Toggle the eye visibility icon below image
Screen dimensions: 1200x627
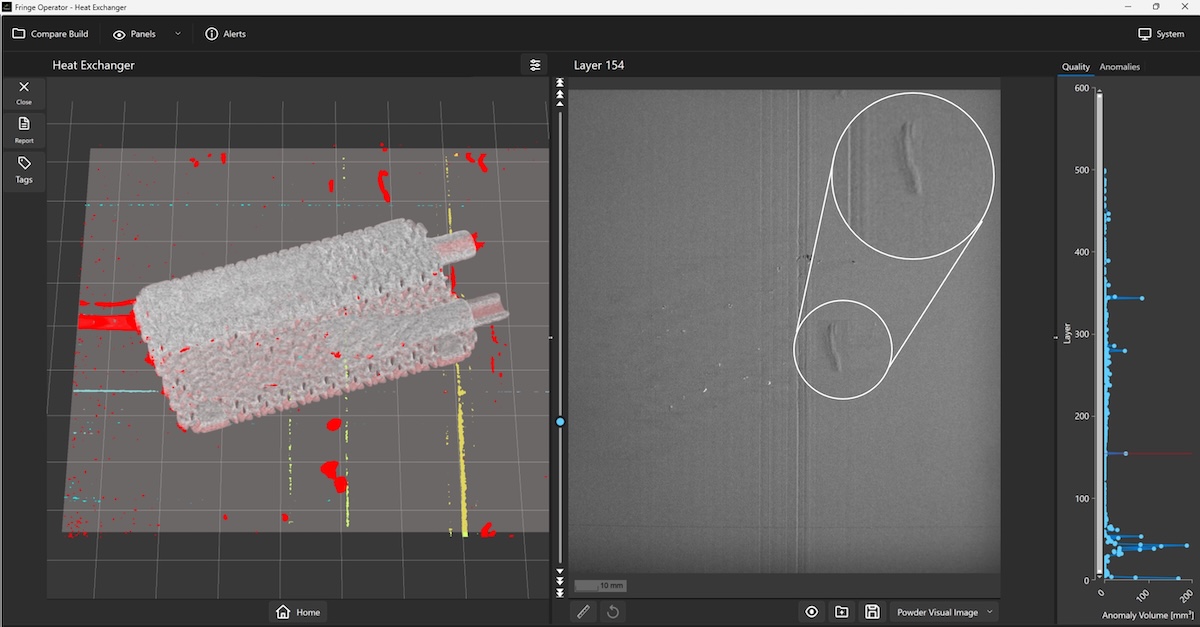pyautogui.click(x=811, y=611)
